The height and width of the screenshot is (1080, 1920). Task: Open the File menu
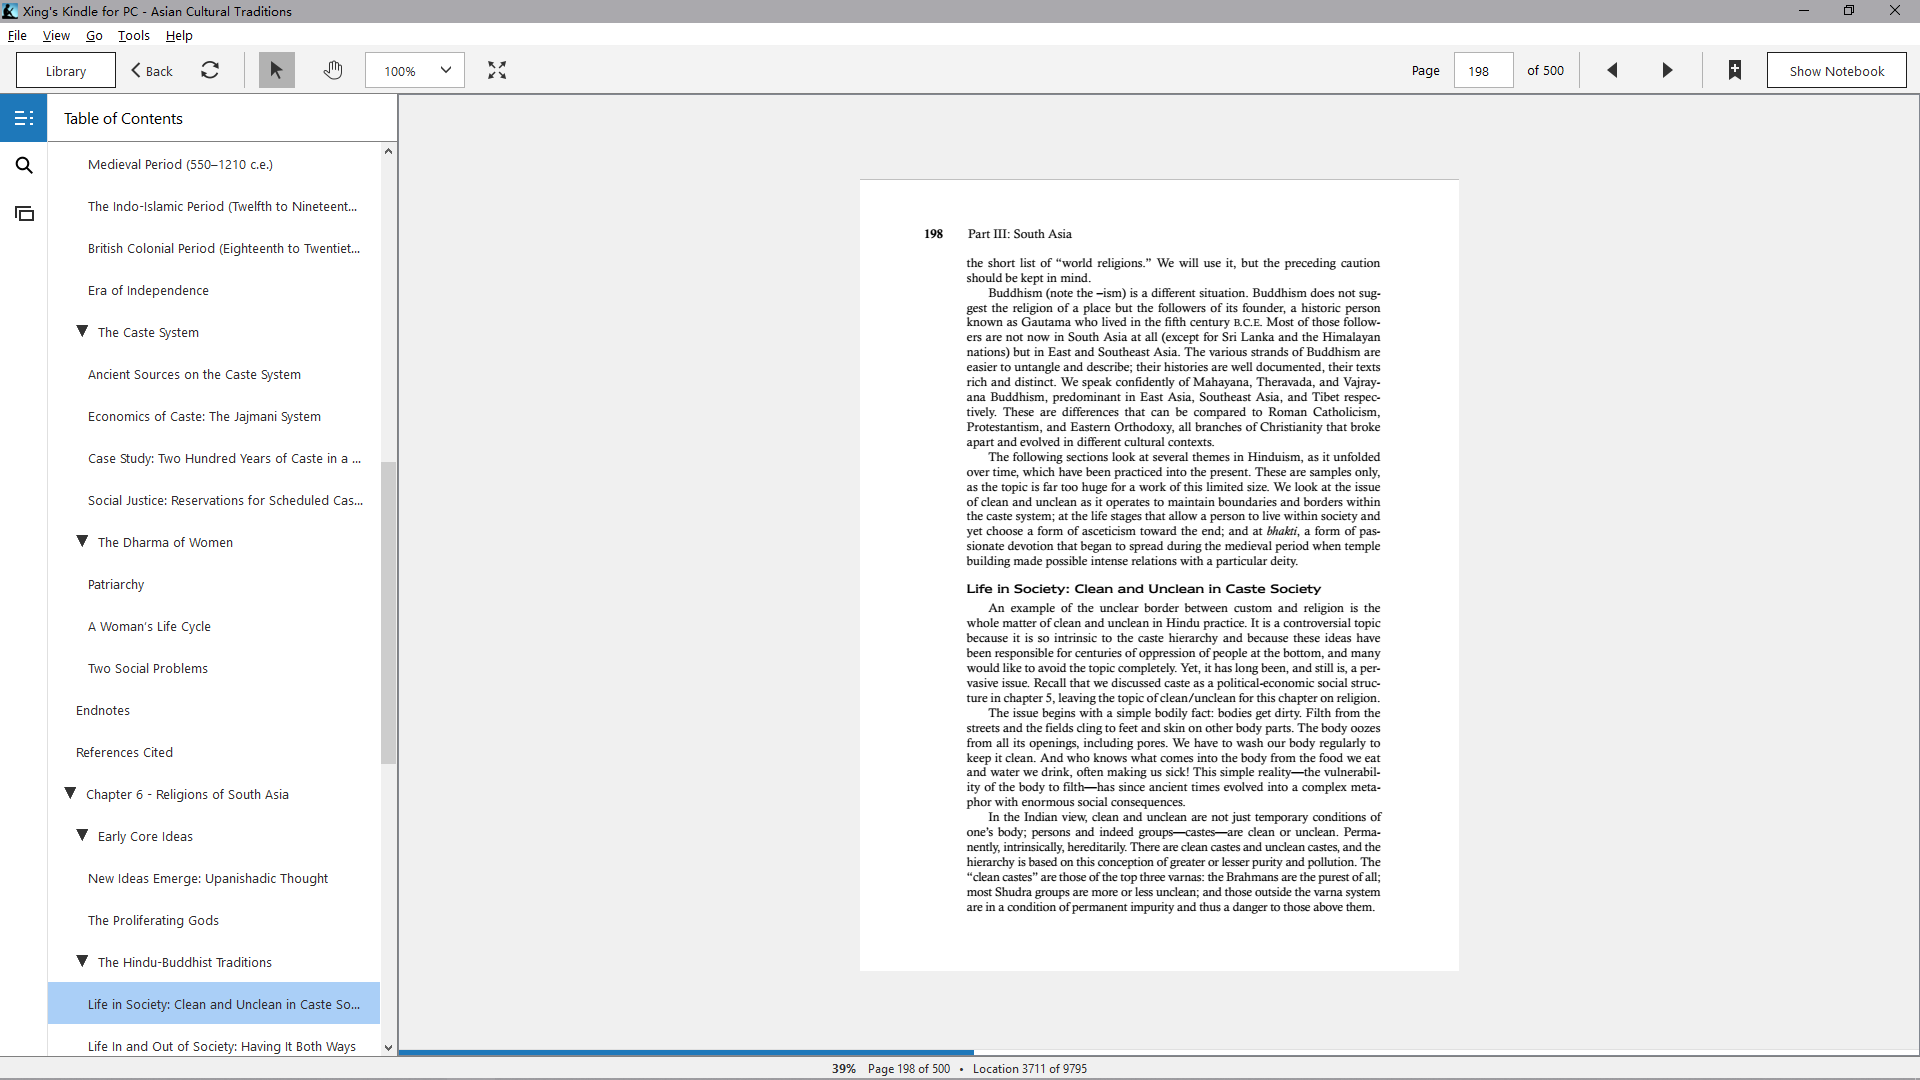pos(17,35)
